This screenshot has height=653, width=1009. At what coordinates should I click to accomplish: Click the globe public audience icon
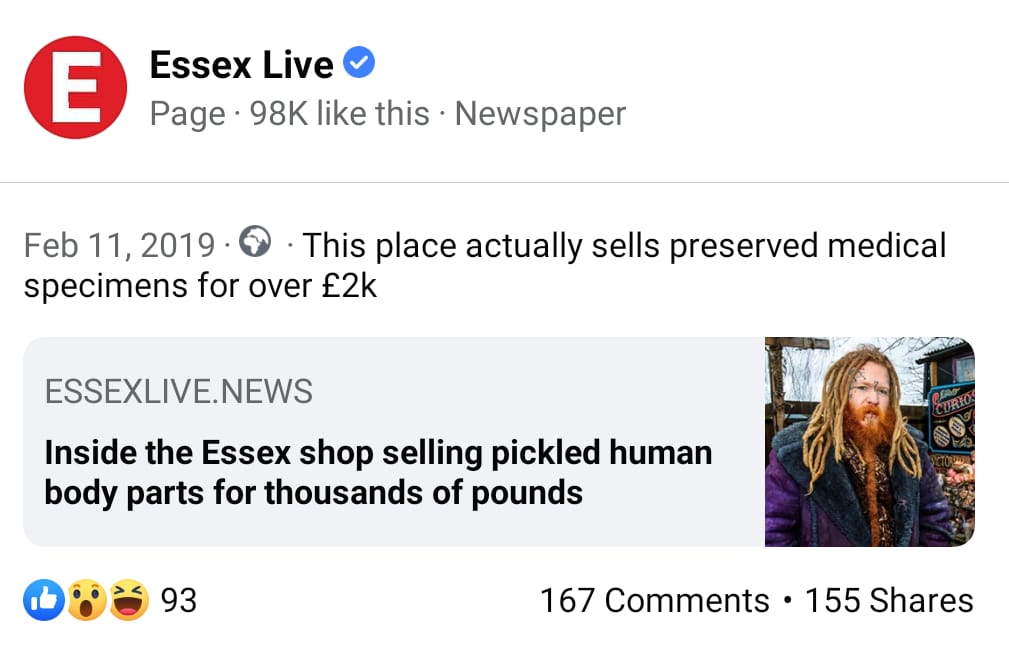tap(258, 243)
